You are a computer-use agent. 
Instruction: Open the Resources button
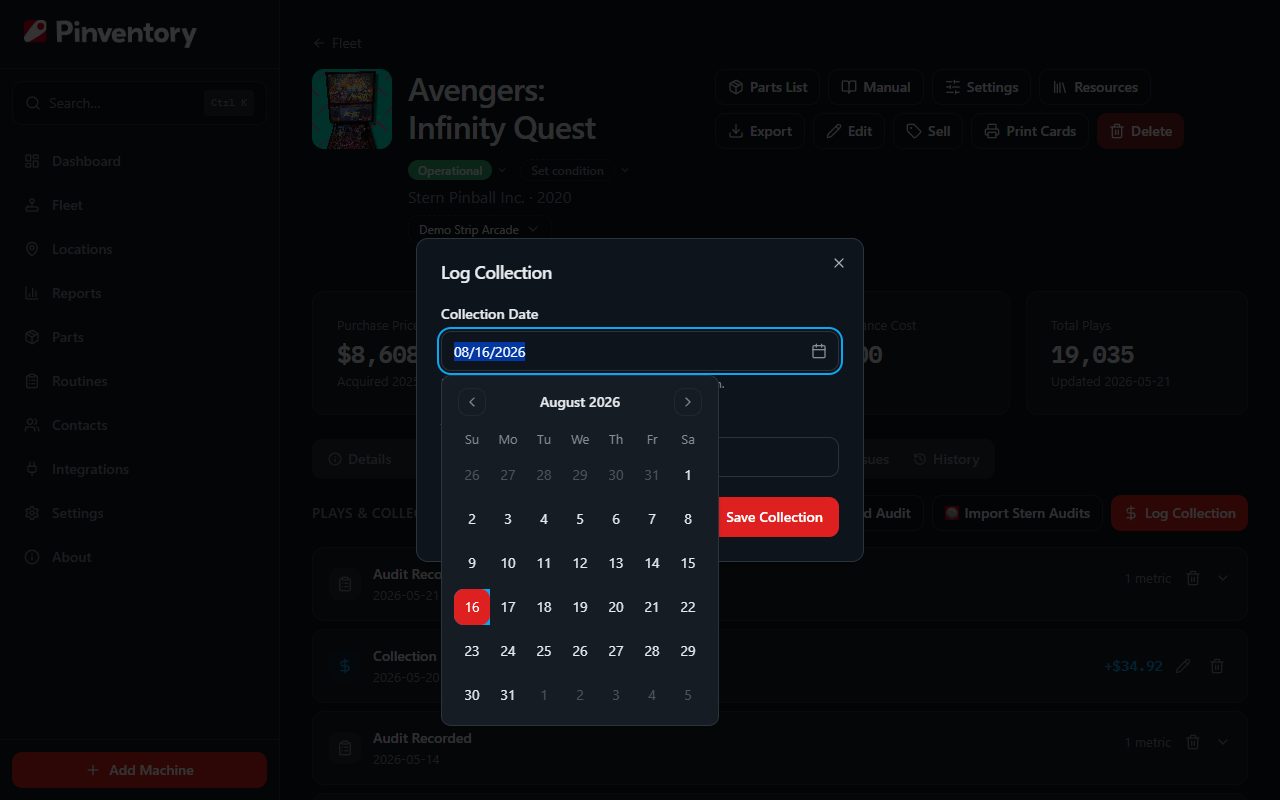pos(1095,87)
